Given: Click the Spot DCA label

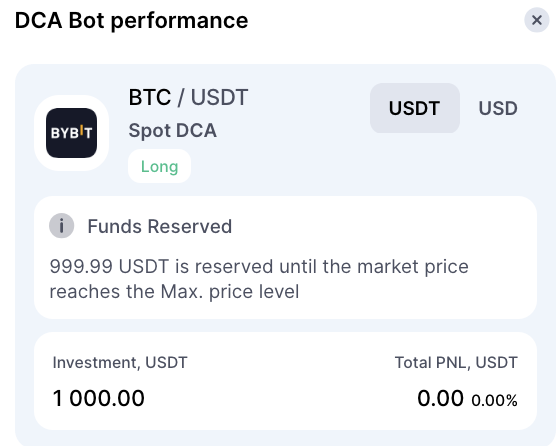Looking at the screenshot, I should 173,130.
